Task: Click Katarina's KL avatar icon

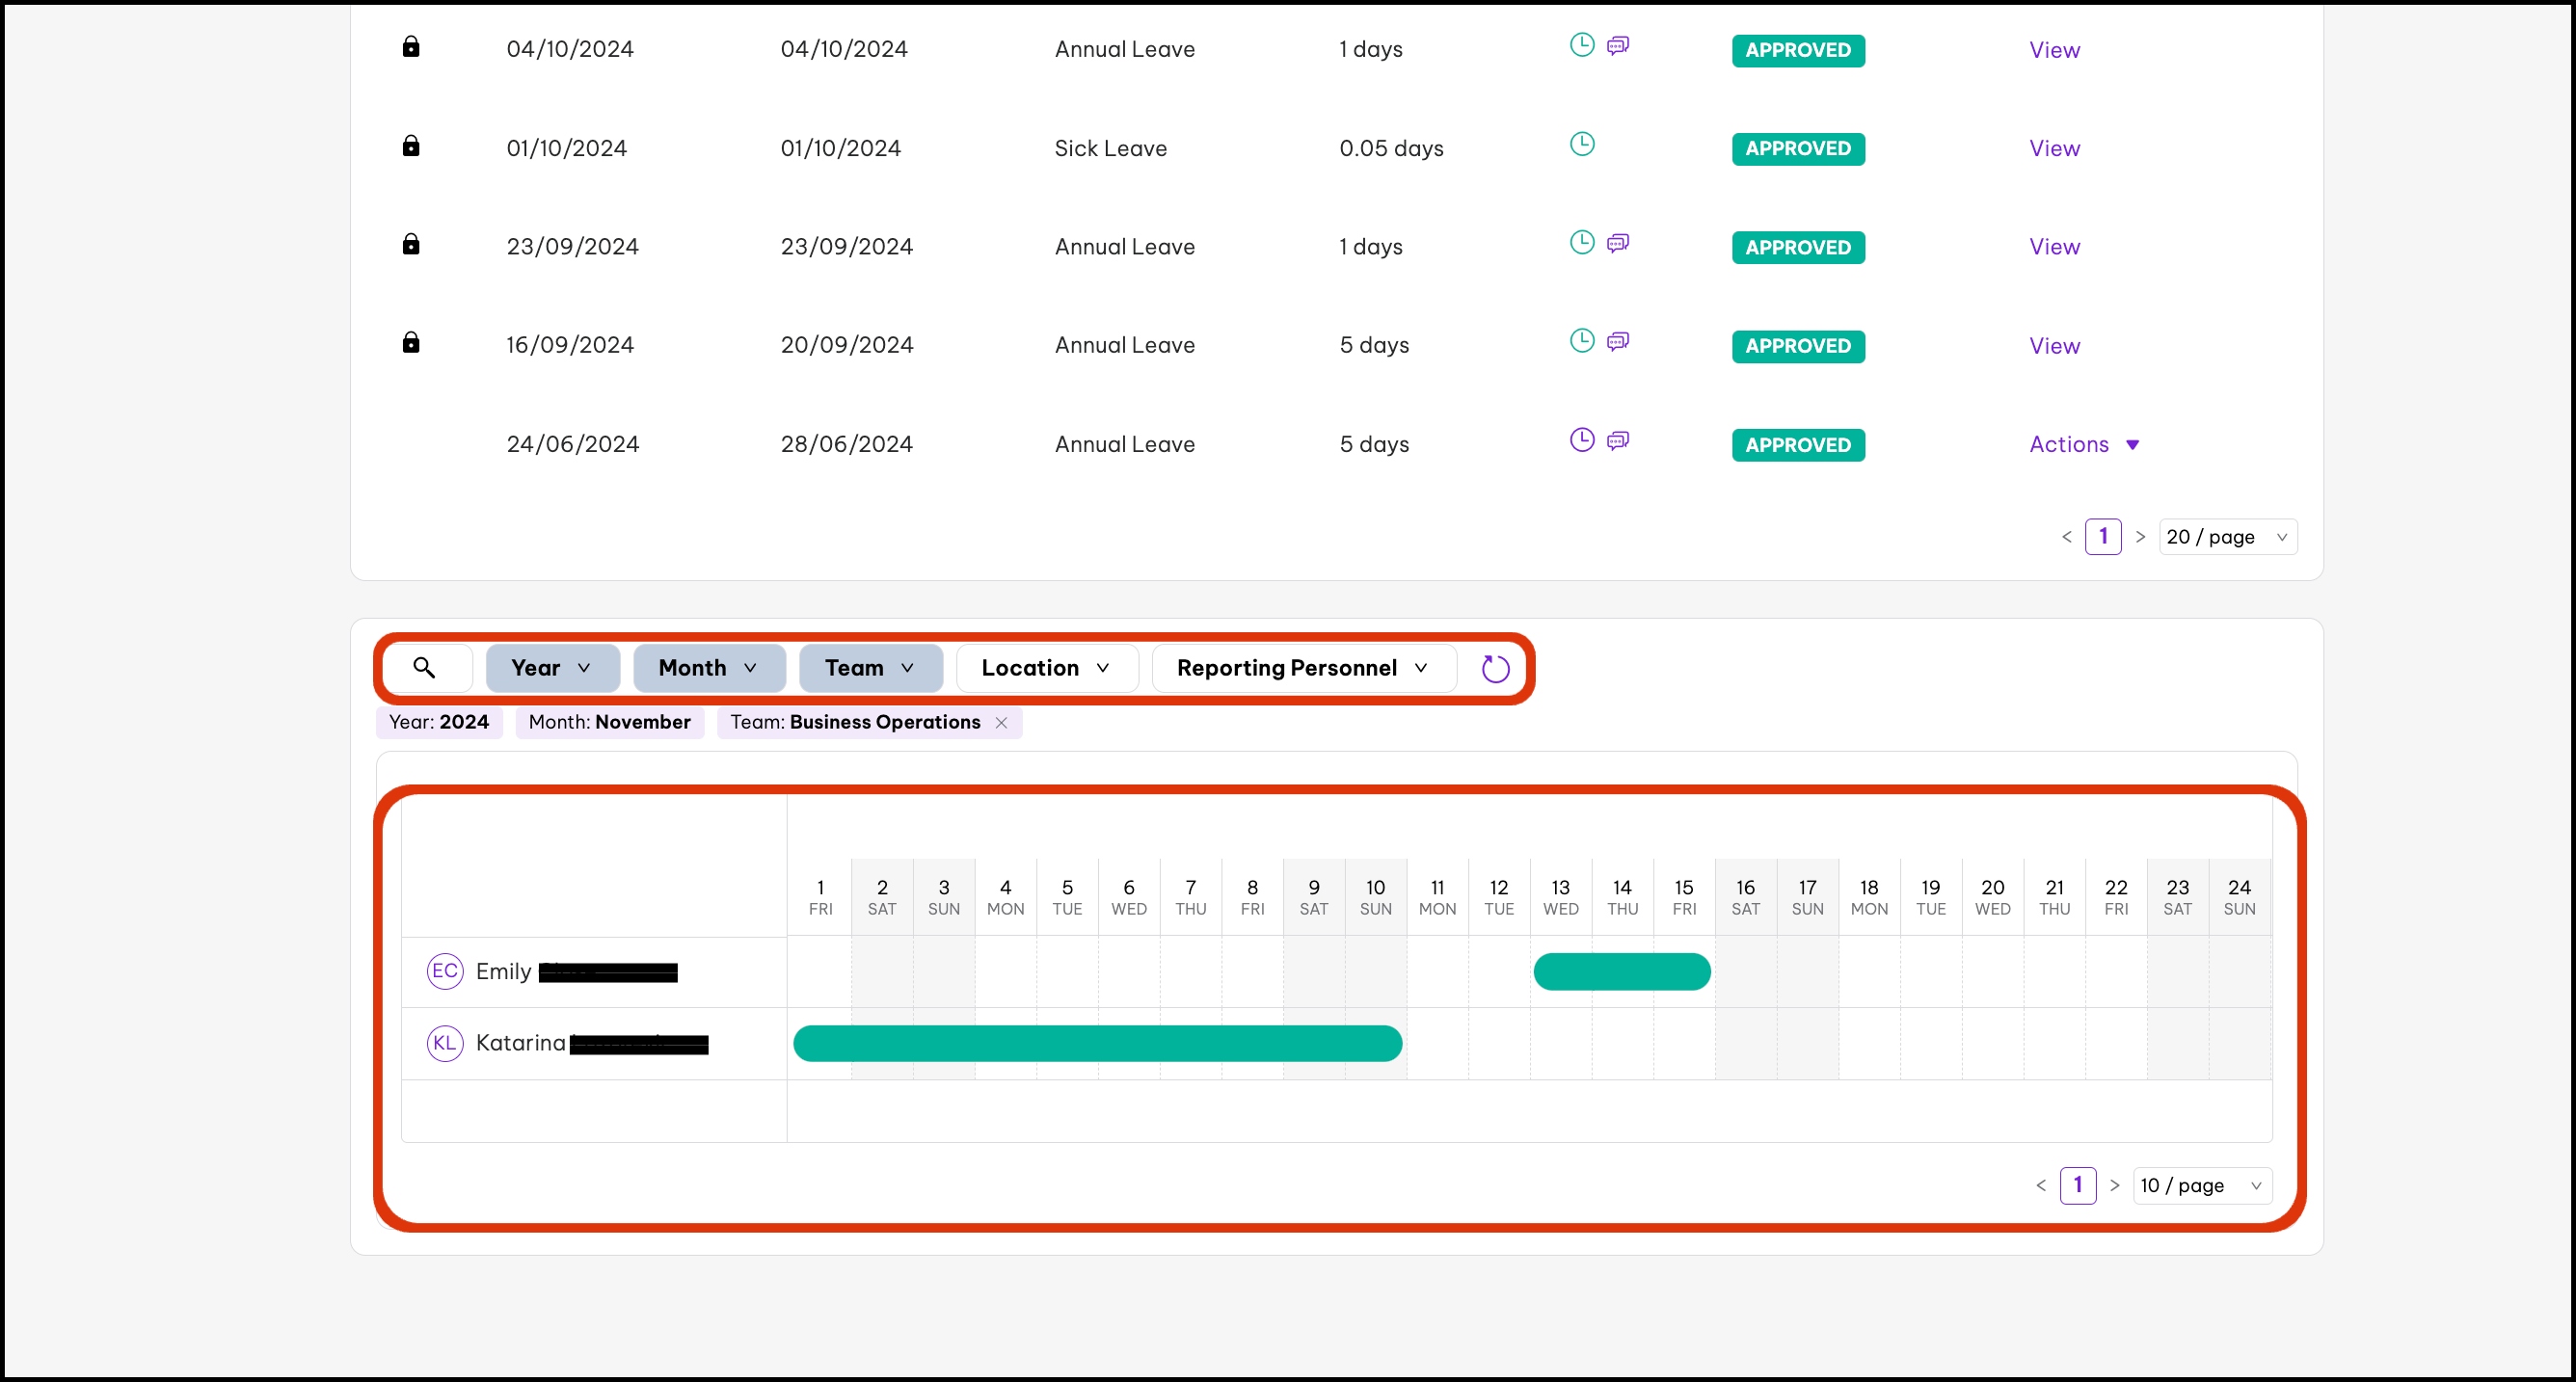Action: [x=445, y=1043]
